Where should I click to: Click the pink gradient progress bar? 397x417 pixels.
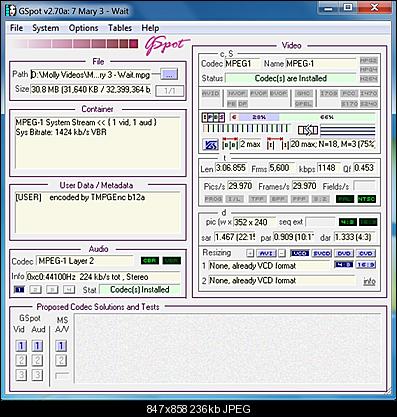coord(75,44)
